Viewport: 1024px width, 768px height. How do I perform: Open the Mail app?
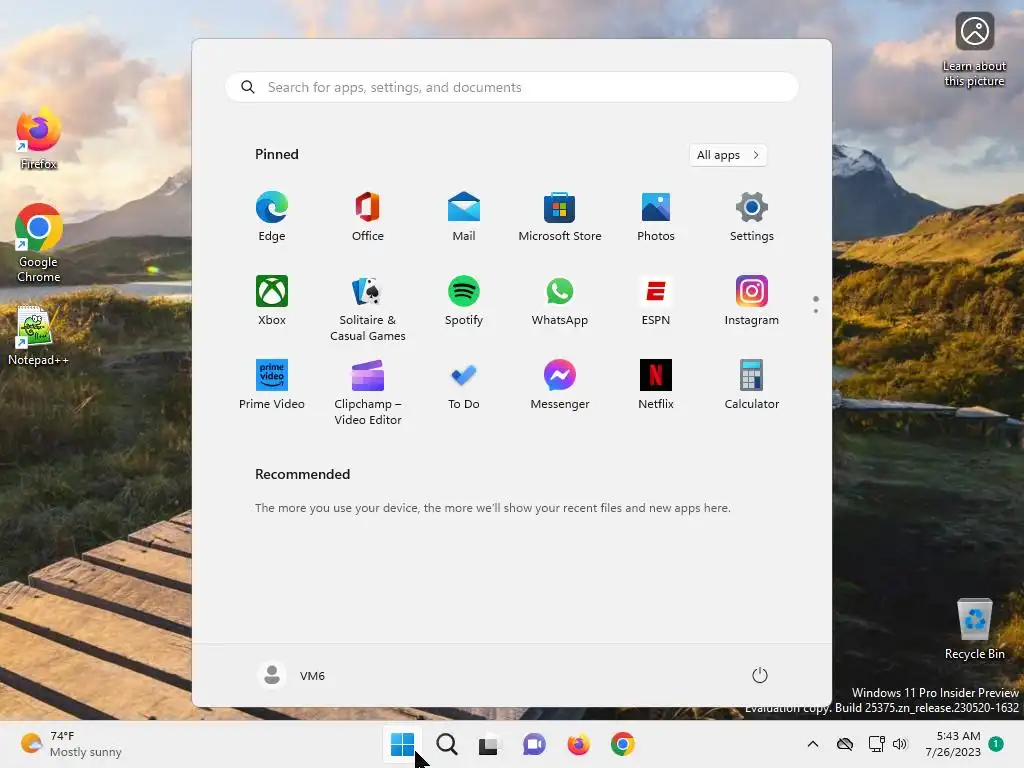tap(464, 217)
